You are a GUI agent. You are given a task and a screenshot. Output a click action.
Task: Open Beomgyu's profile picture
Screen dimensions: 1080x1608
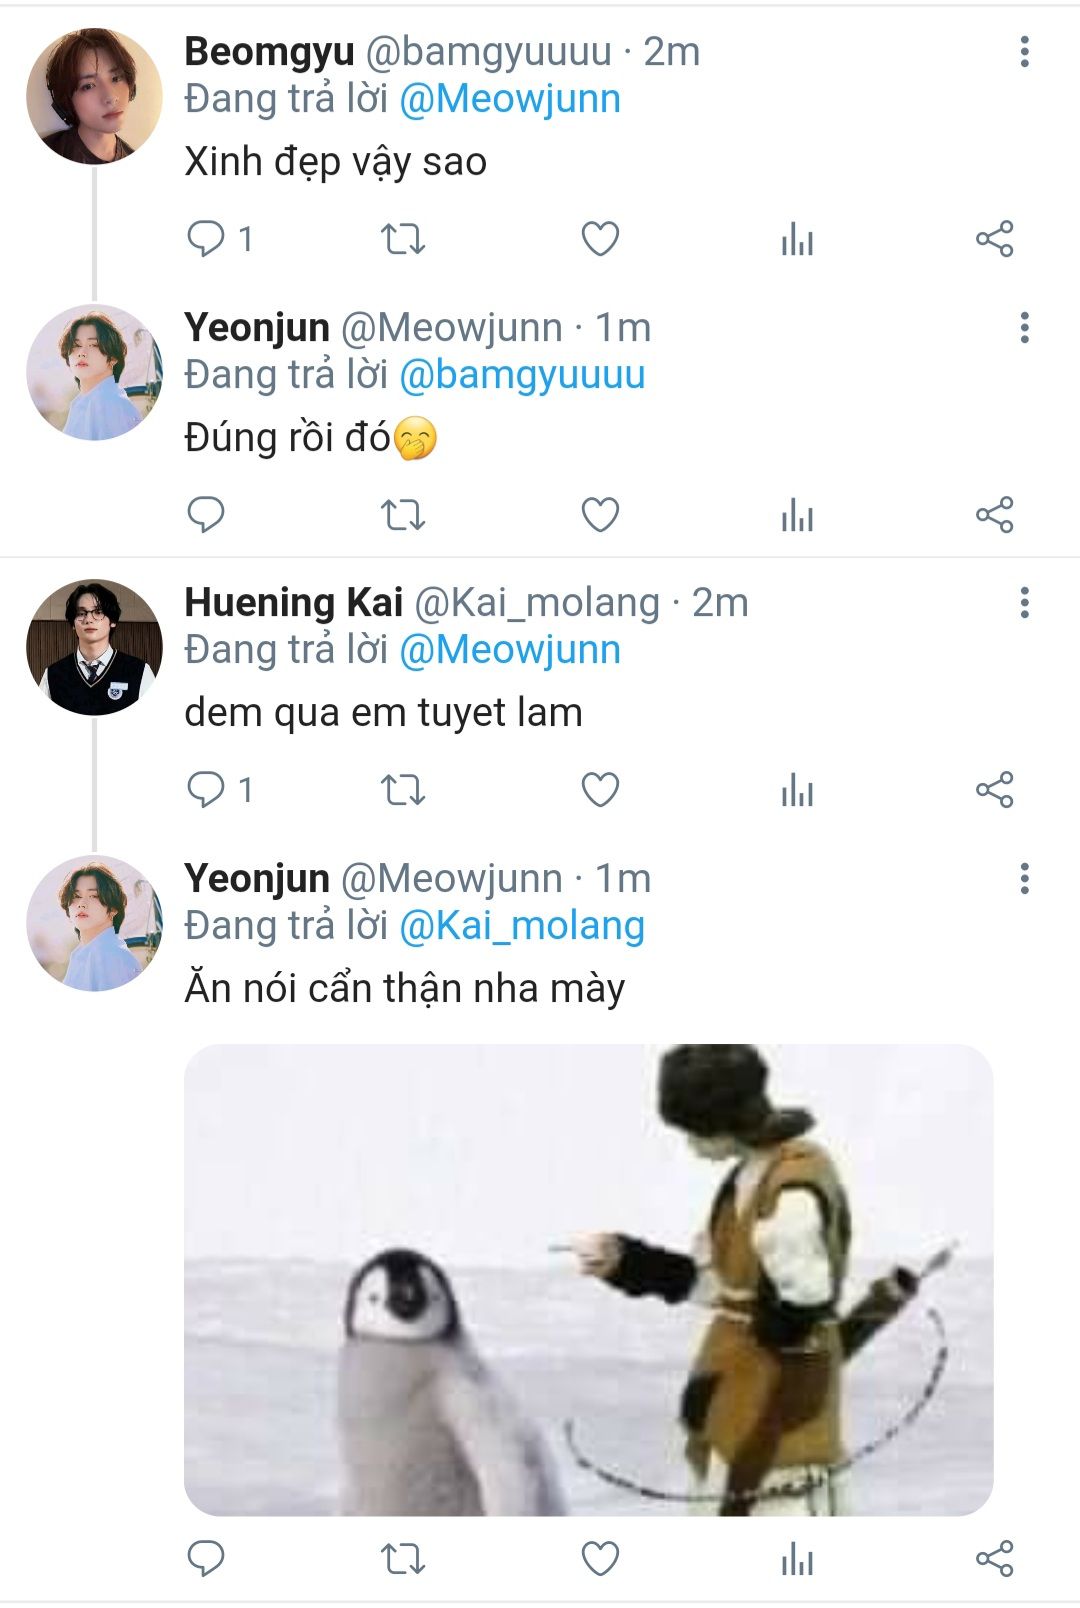94,96
